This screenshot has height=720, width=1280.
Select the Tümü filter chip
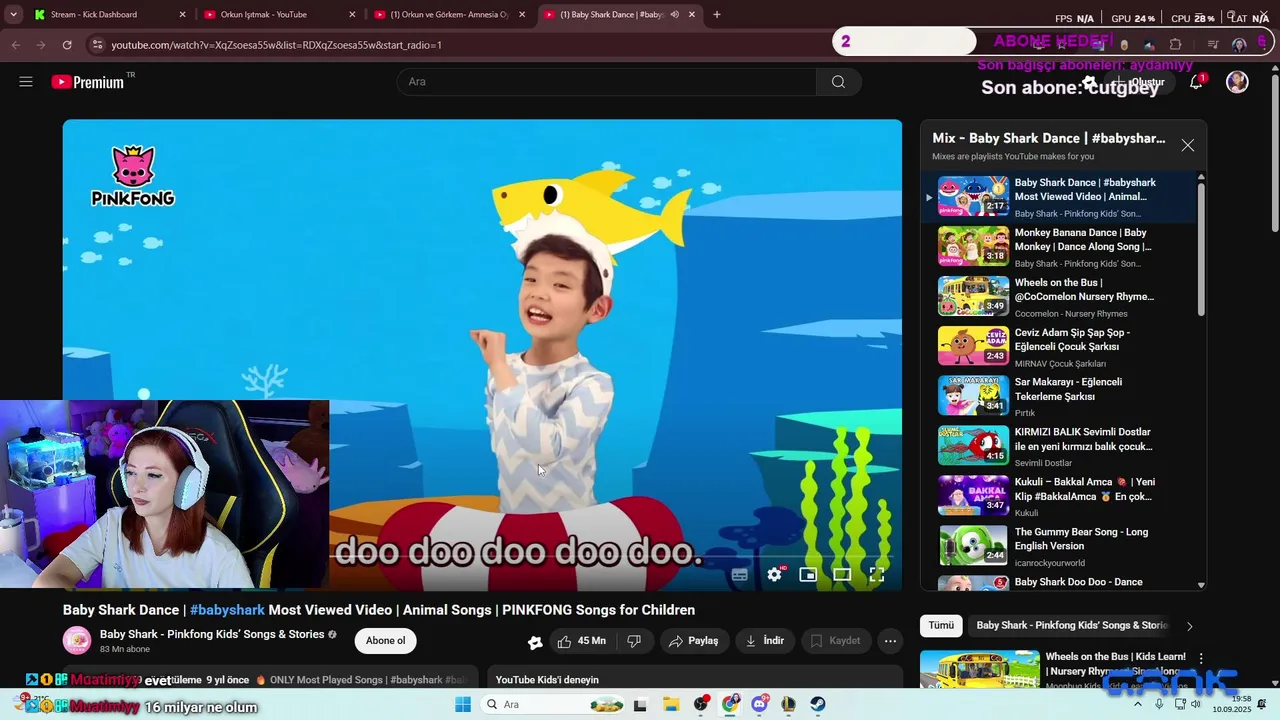click(941, 625)
